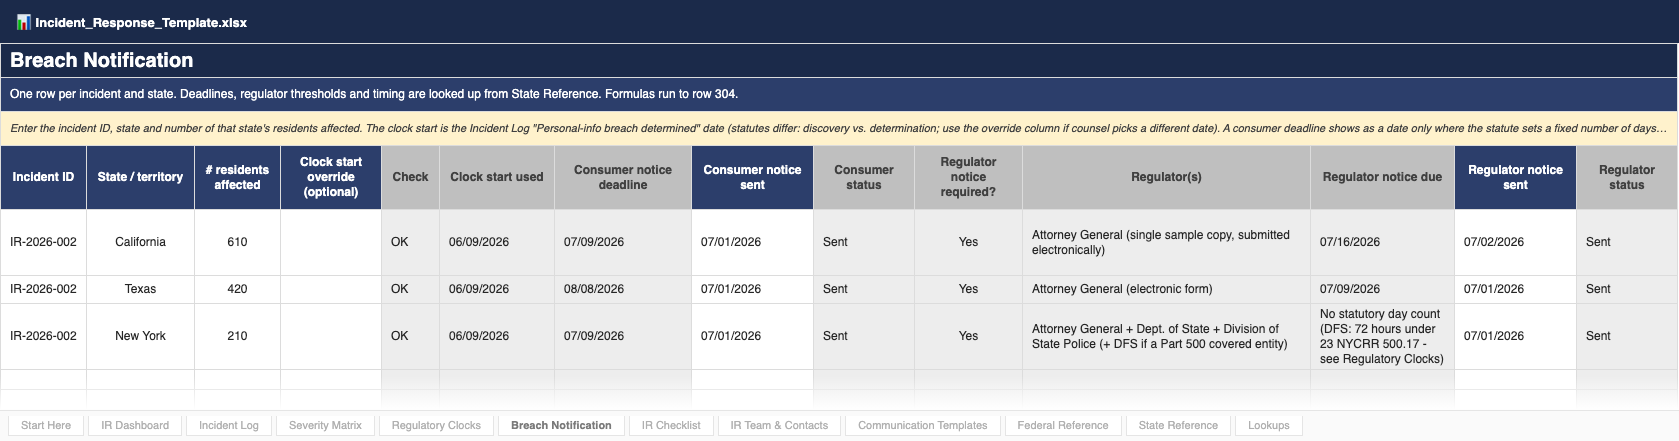Click the clock override cell for California
Viewport: 1679px width, 441px height.
[x=331, y=242]
